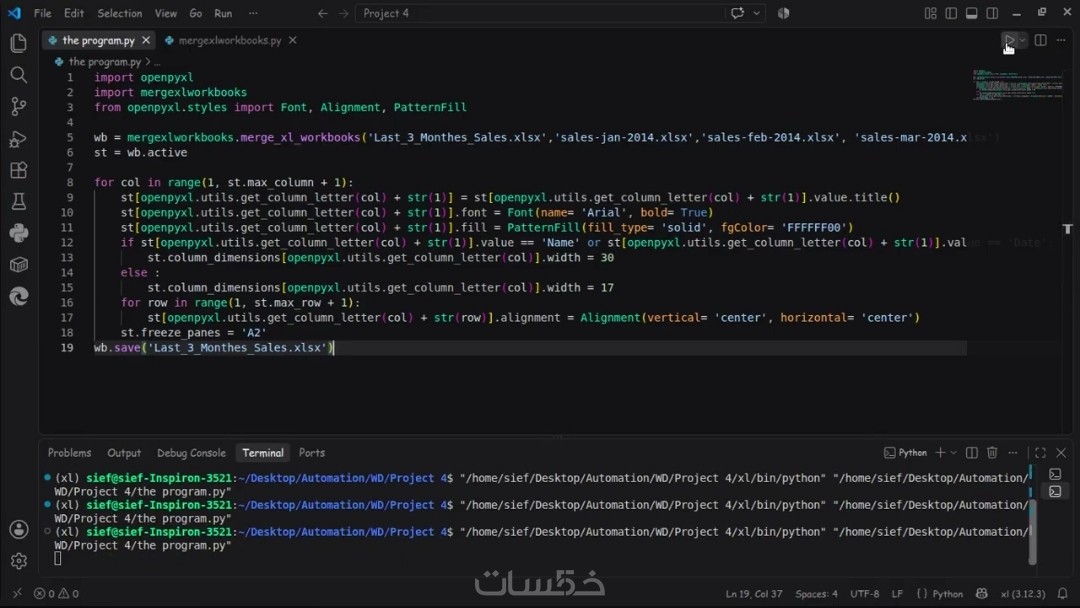Click the Copilot chat icon in title bar
The width and height of the screenshot is (1080, 608).
tap(737, 13)
